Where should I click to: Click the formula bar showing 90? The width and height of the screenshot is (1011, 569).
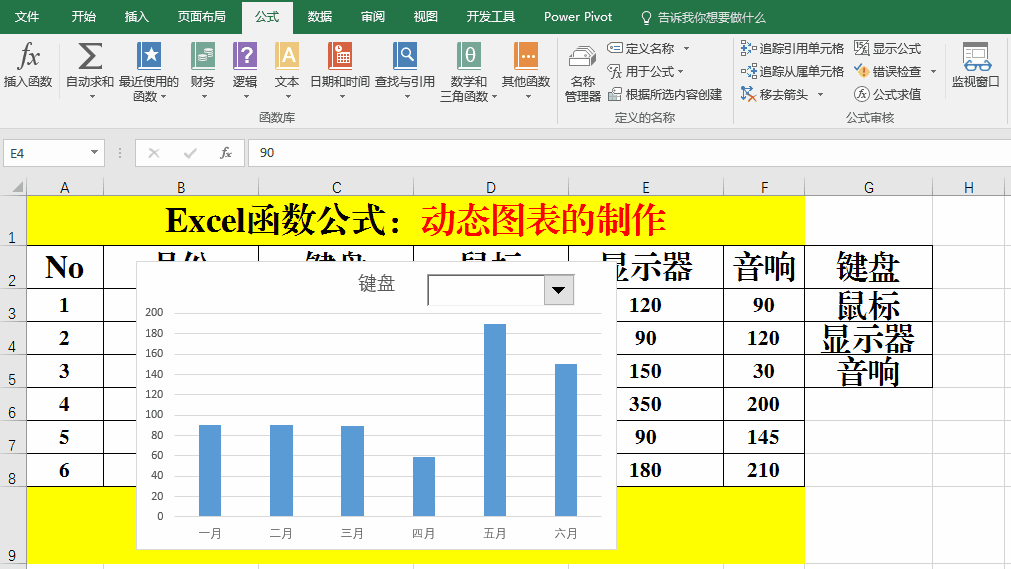coord(629,153)
